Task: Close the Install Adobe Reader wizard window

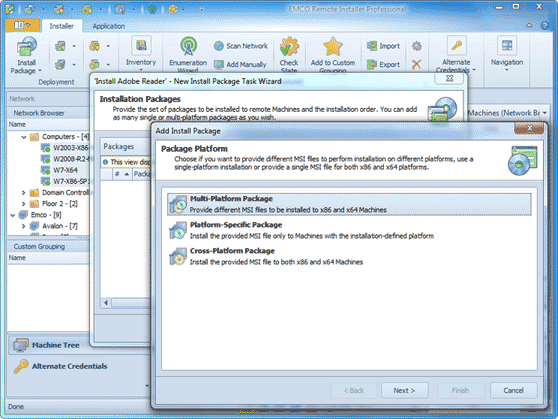Action: coord(450,78)
